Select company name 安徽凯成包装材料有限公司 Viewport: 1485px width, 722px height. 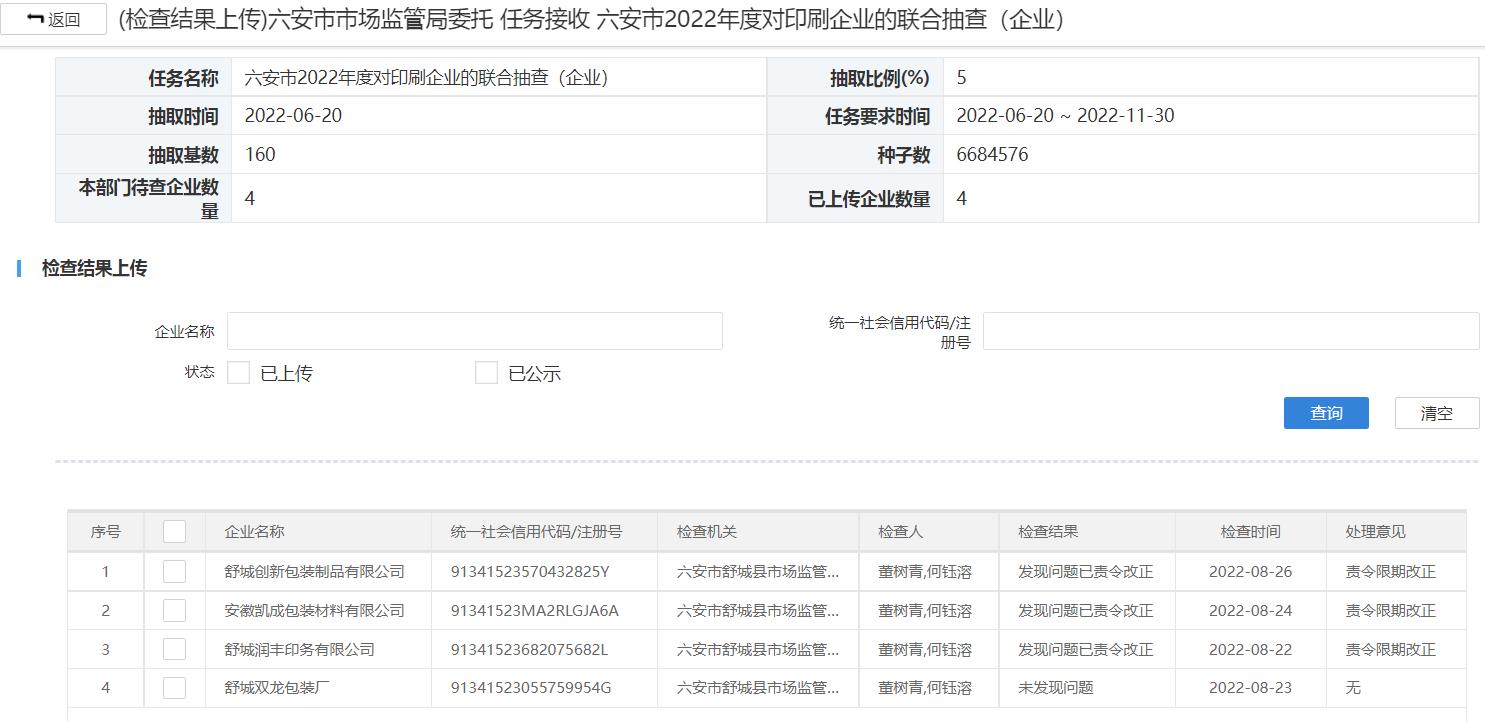click(x=315, y=611)
